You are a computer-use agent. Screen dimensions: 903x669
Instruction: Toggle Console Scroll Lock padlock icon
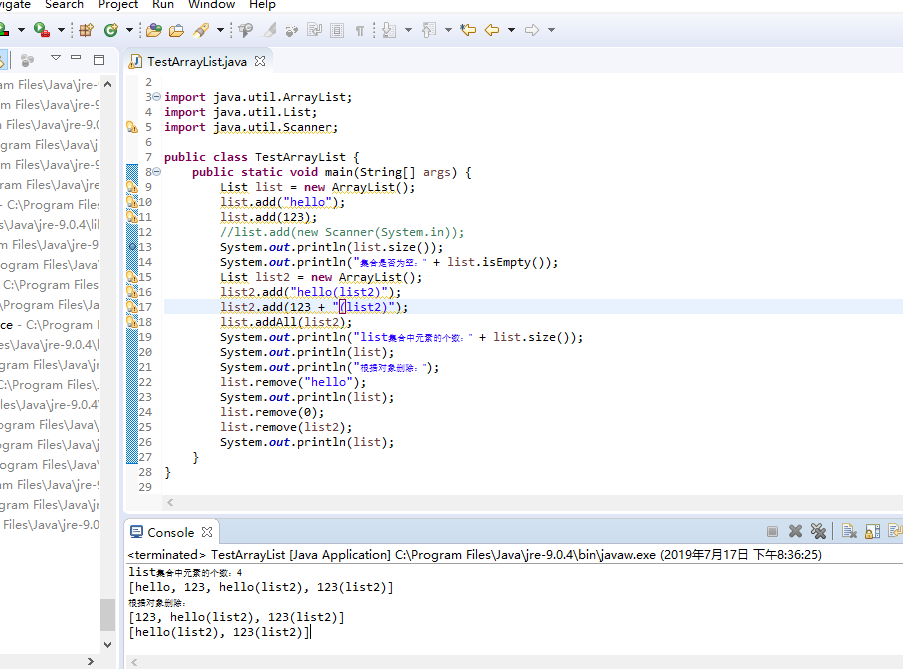[x=872, y=531]
